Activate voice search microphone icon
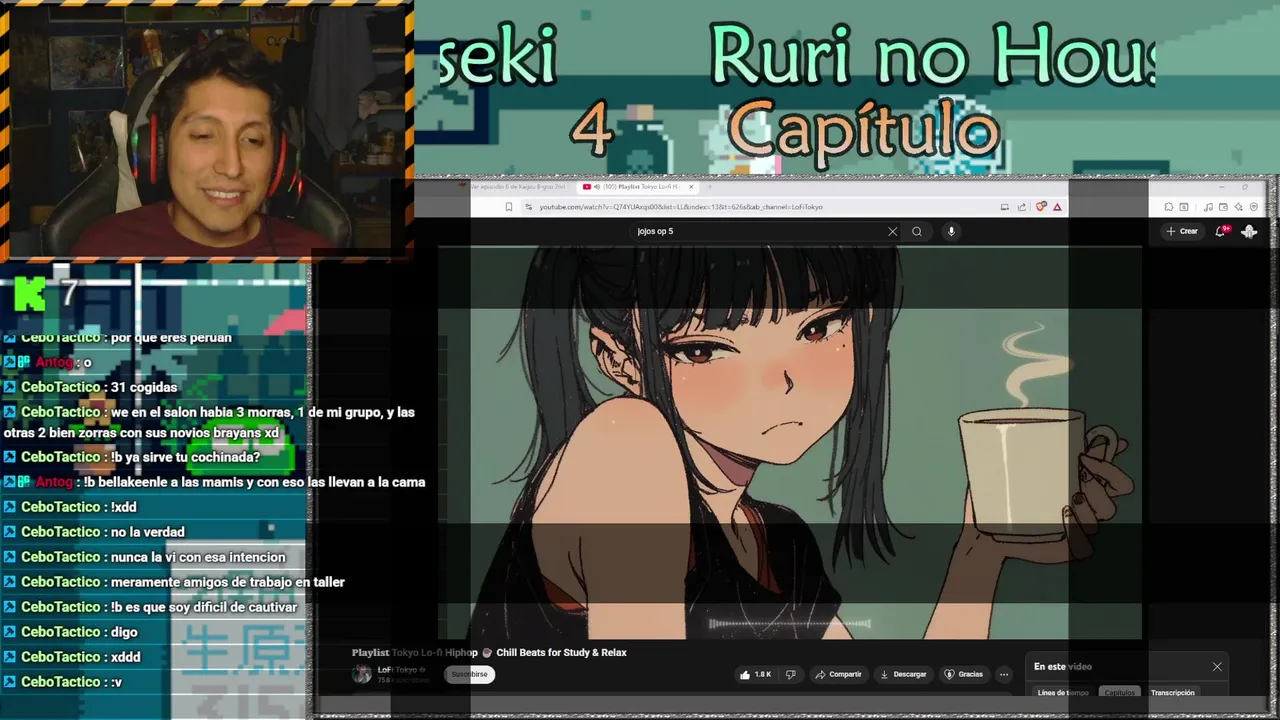Viewport: 1280px width, 720px height. [x=951, y=231]
